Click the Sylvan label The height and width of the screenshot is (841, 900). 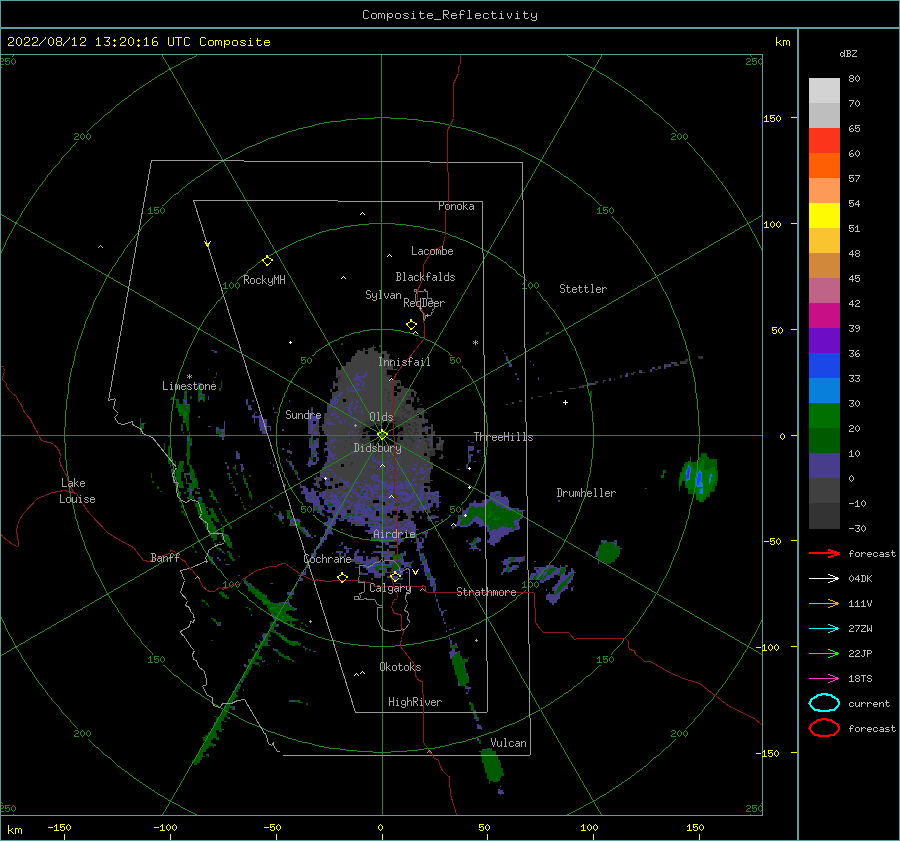(x=383, y=295)
